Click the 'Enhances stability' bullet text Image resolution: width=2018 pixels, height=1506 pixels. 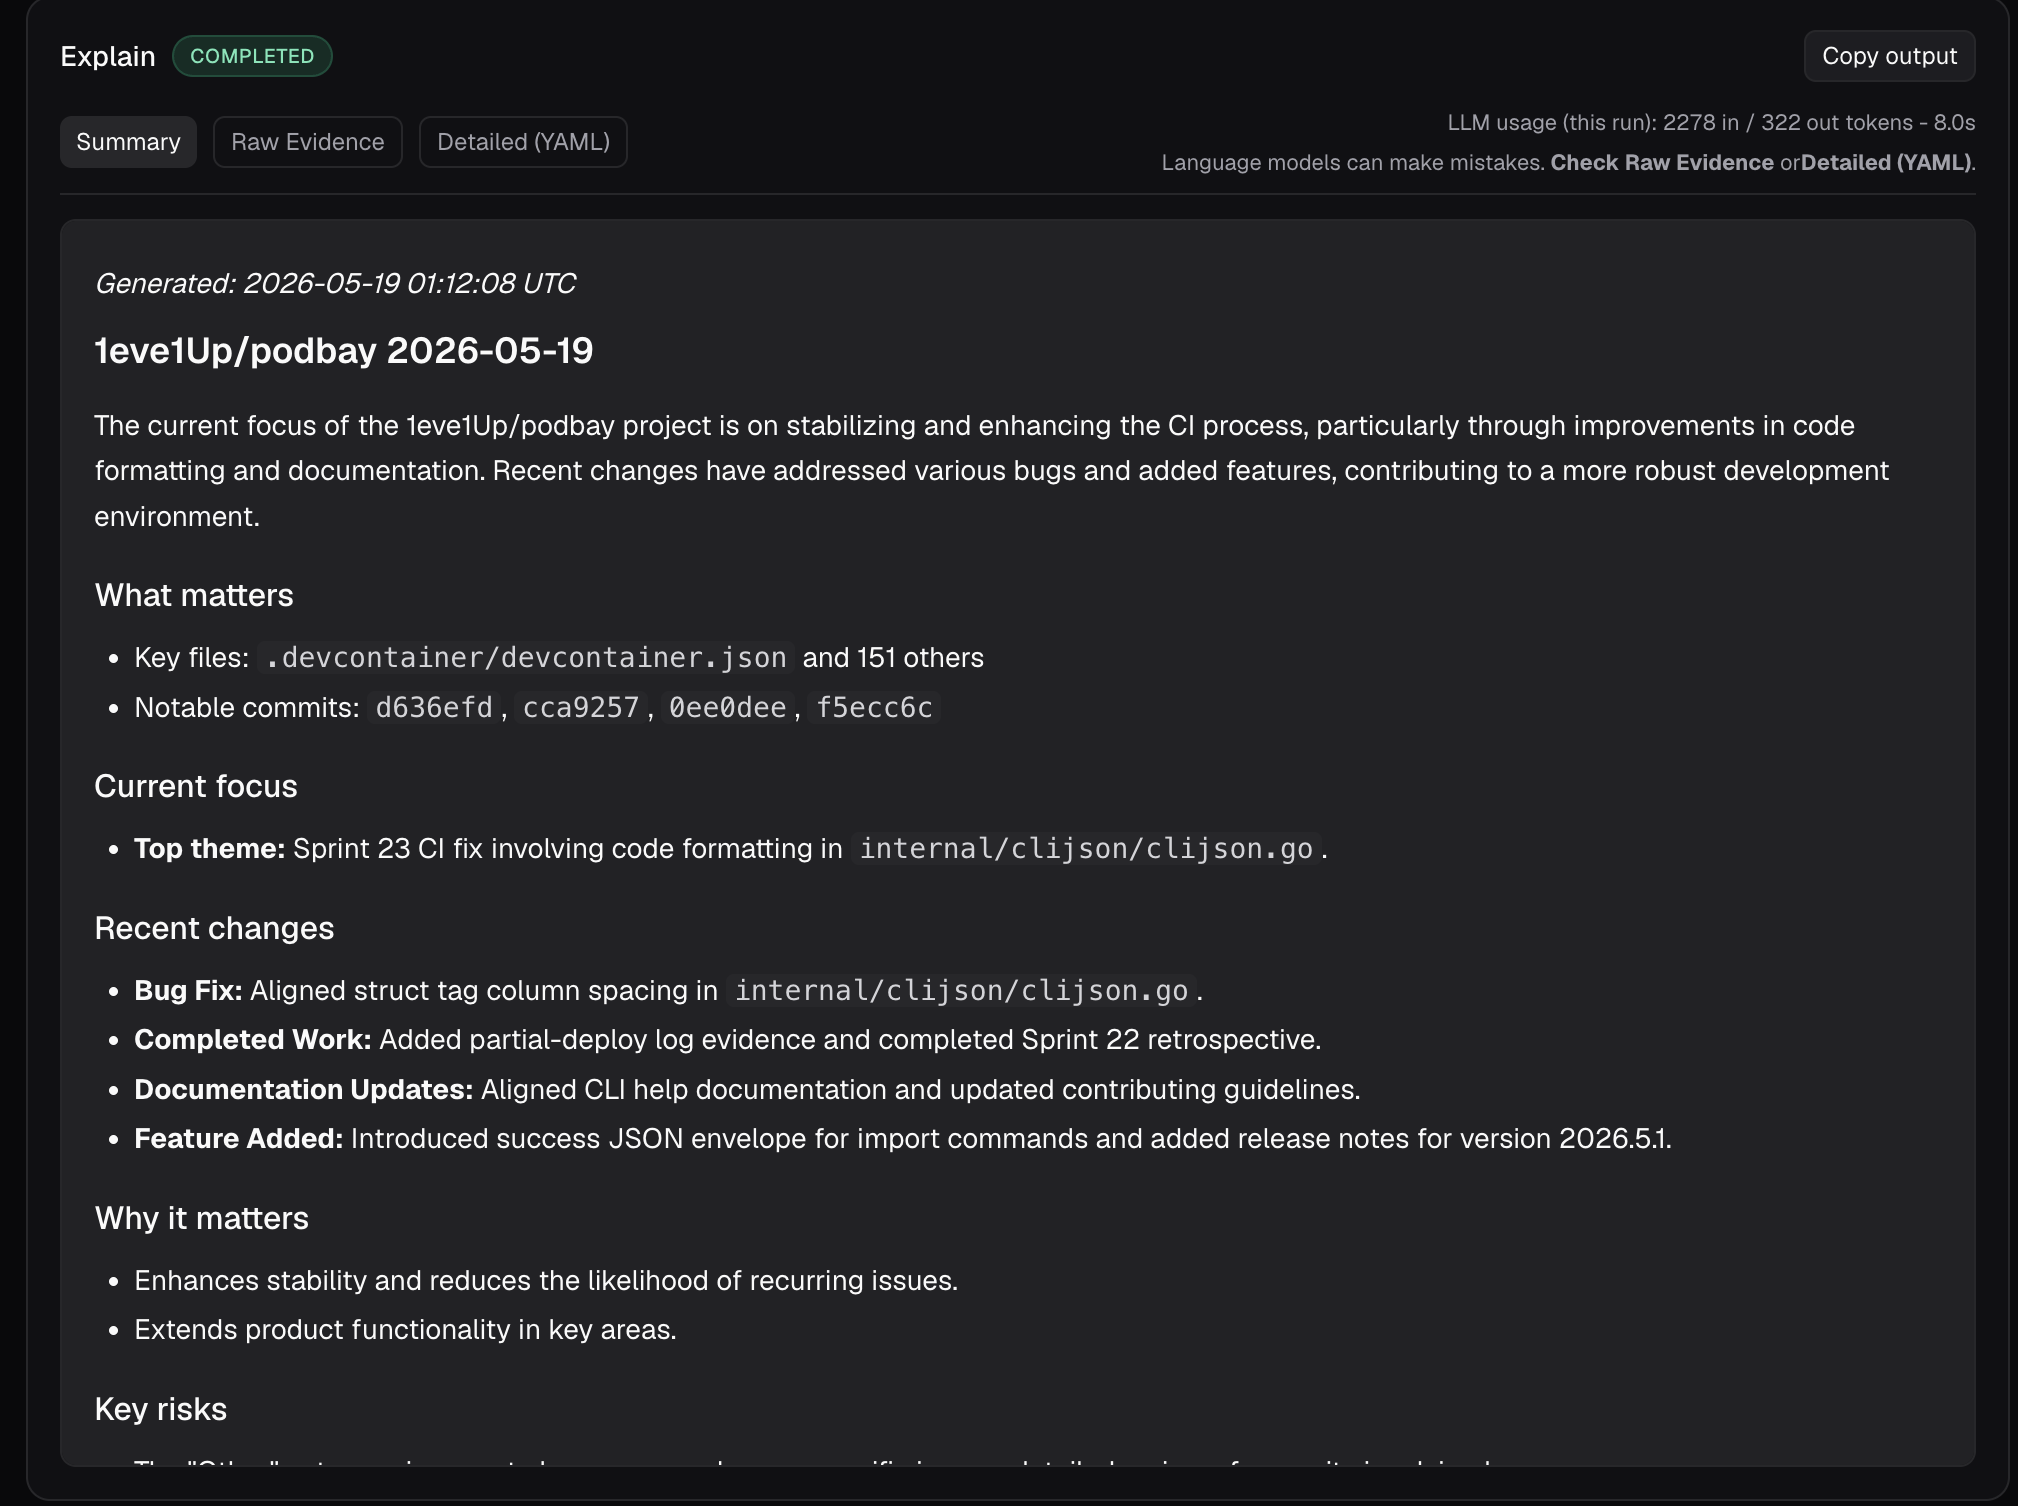tap(546, 1280)
